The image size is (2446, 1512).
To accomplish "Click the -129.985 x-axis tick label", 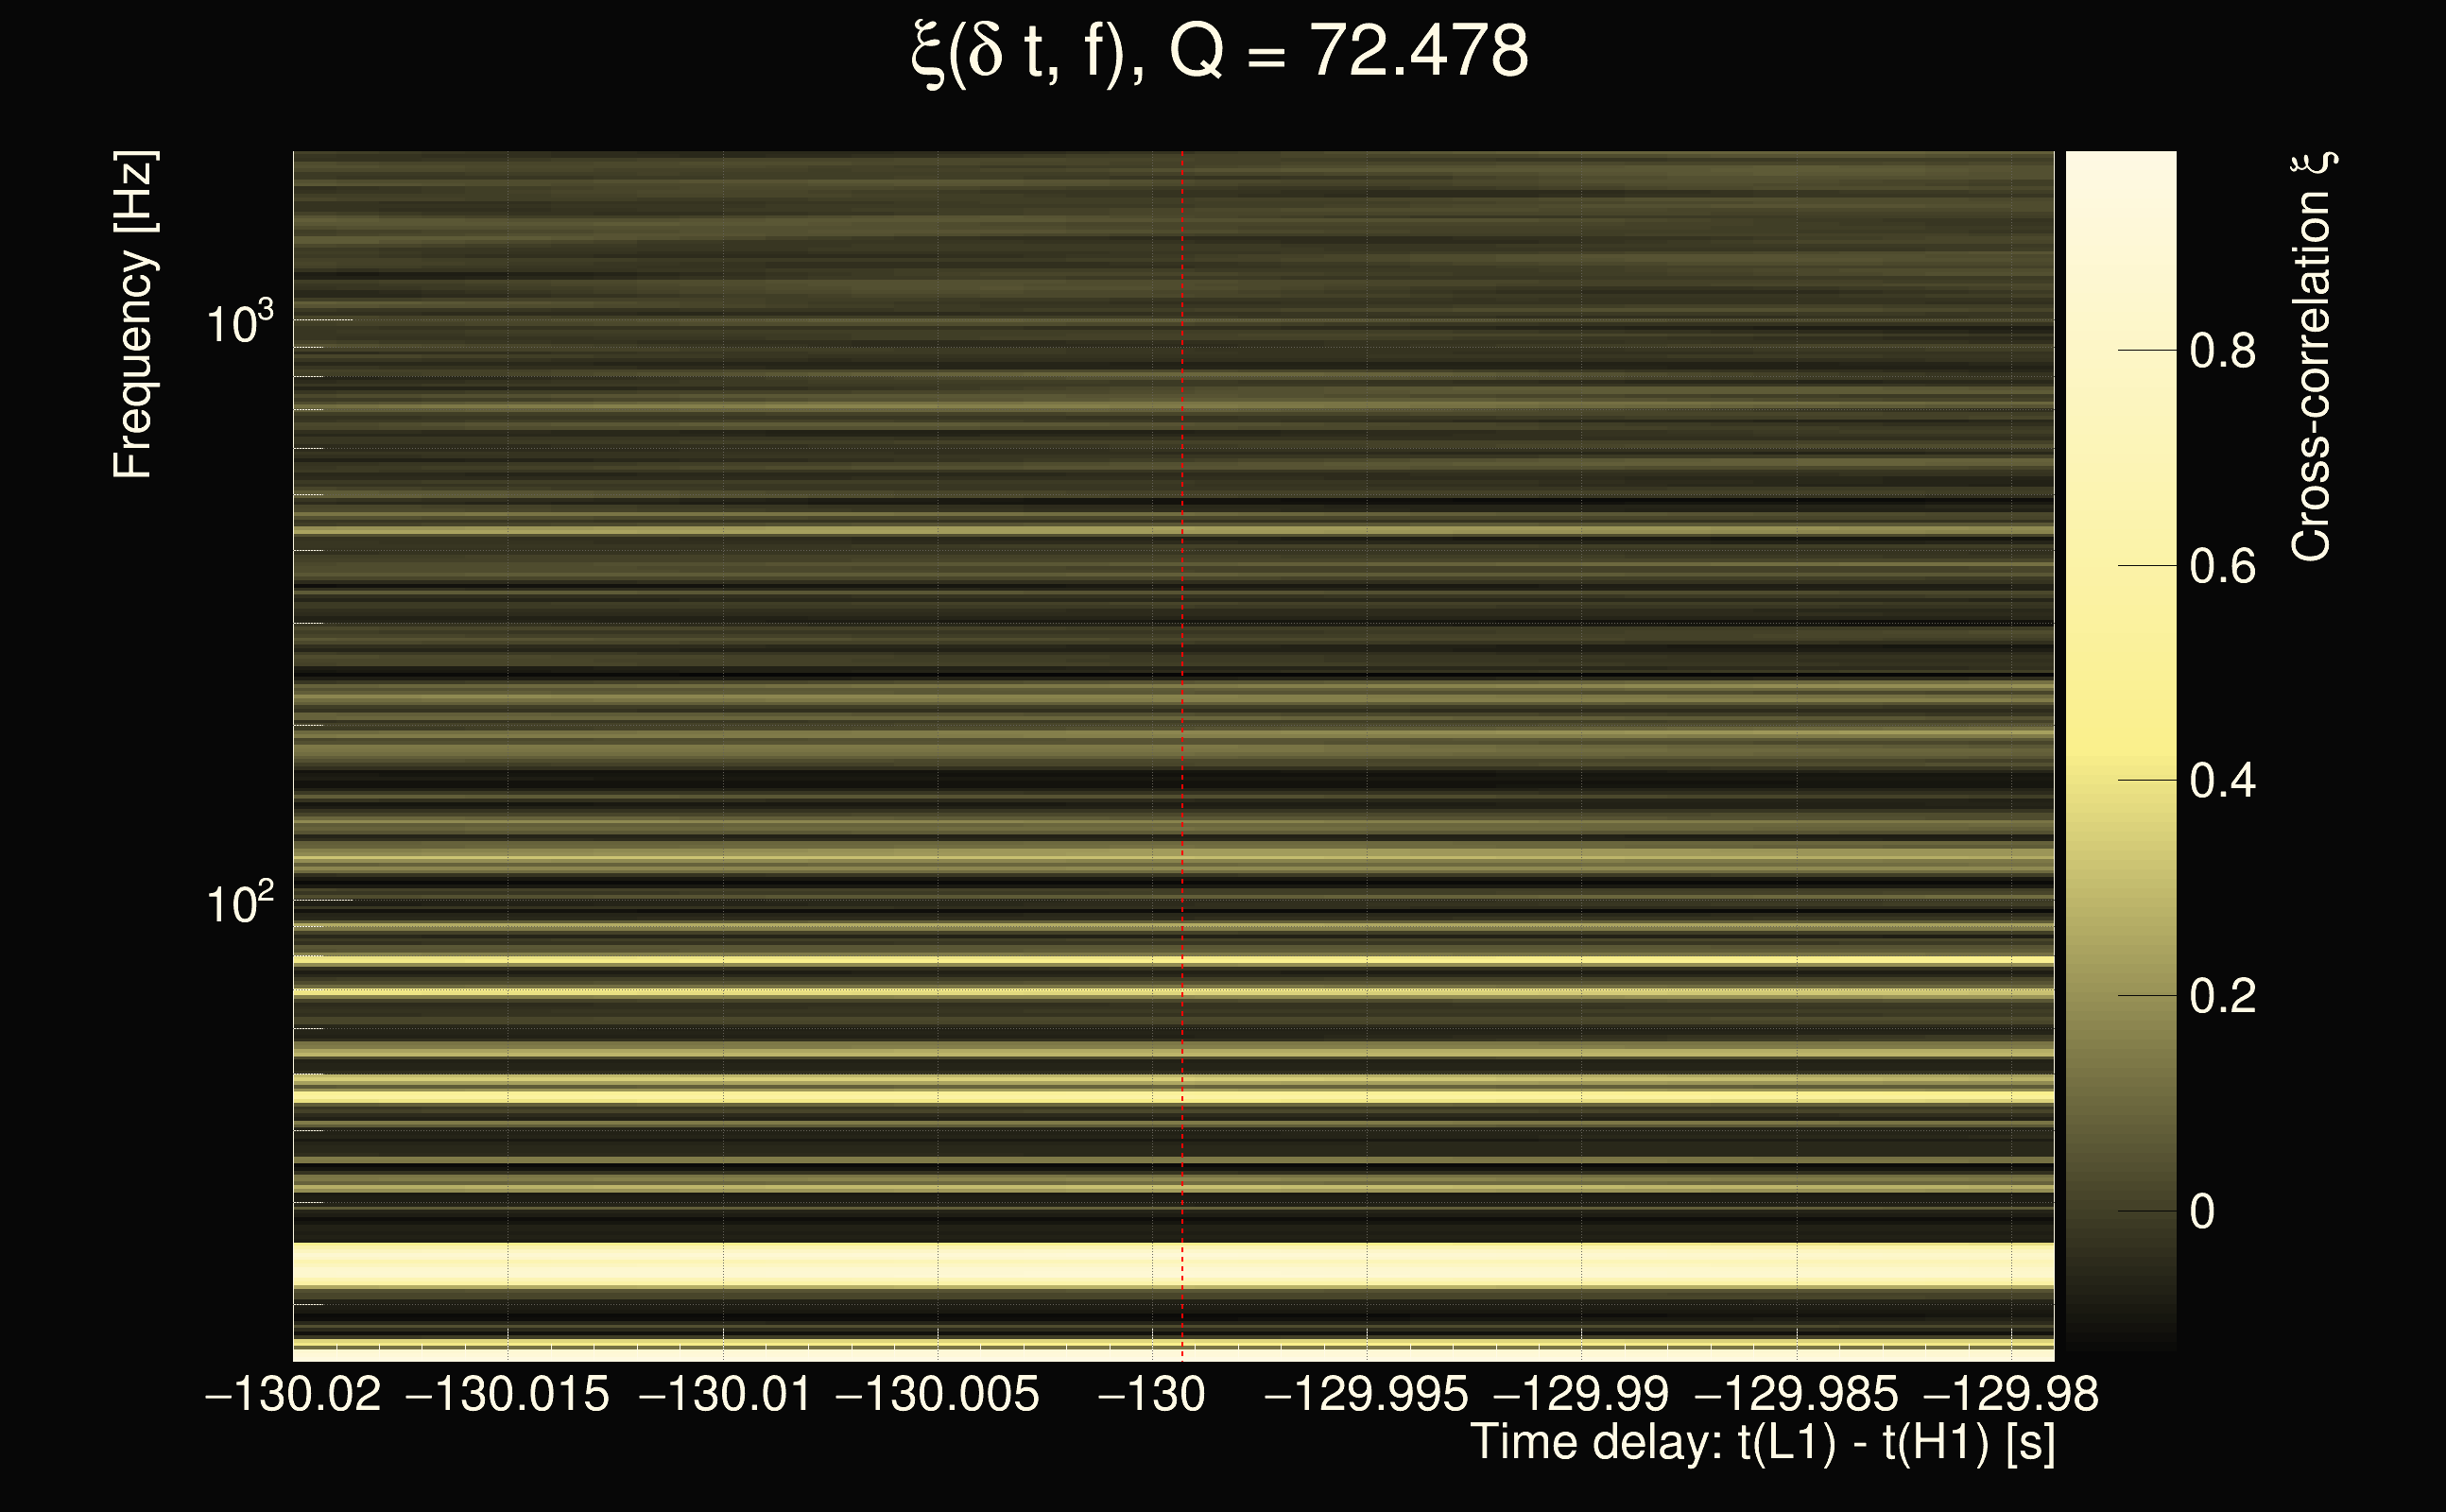I will click(1796, 1394).
